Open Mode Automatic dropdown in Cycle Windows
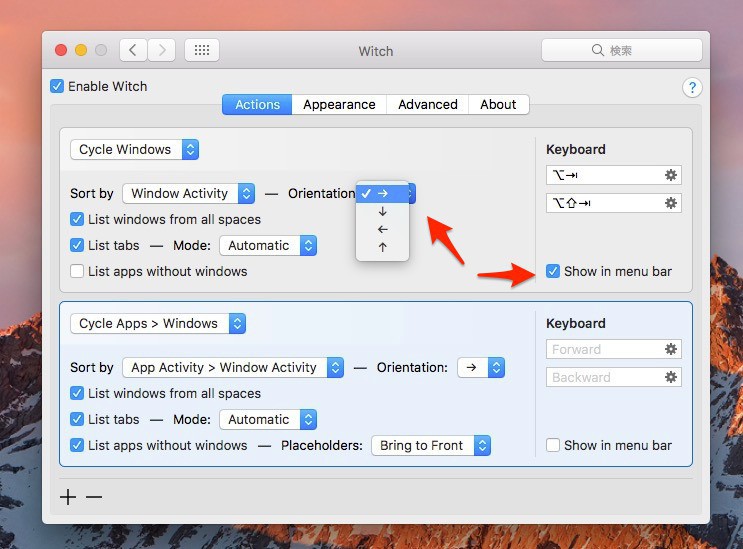Viewport: 743px width, 549px height. coord(268,246)
